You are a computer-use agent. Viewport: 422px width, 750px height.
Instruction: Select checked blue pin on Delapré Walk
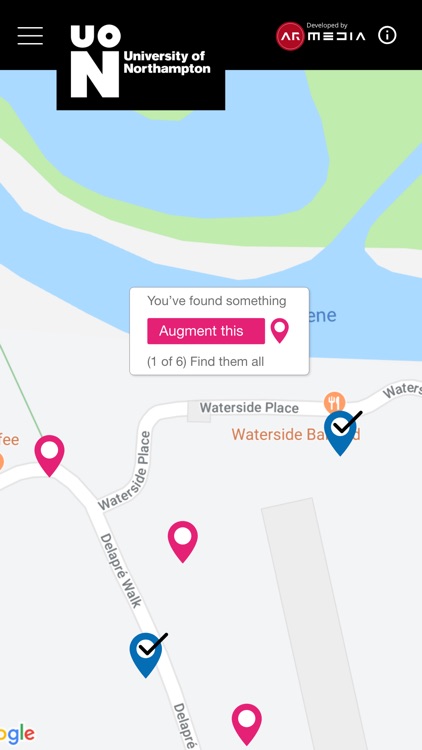pos(146,654)
